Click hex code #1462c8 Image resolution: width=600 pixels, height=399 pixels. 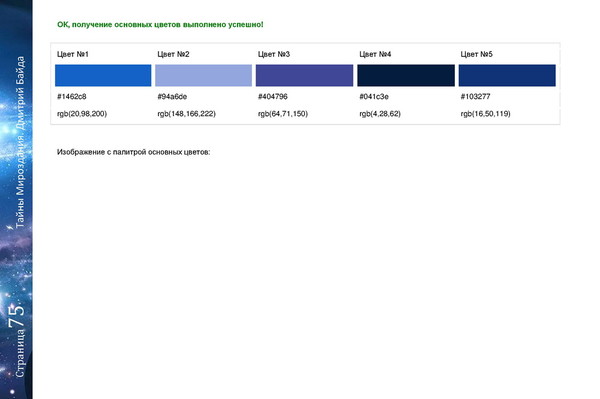tap(72, 96)
